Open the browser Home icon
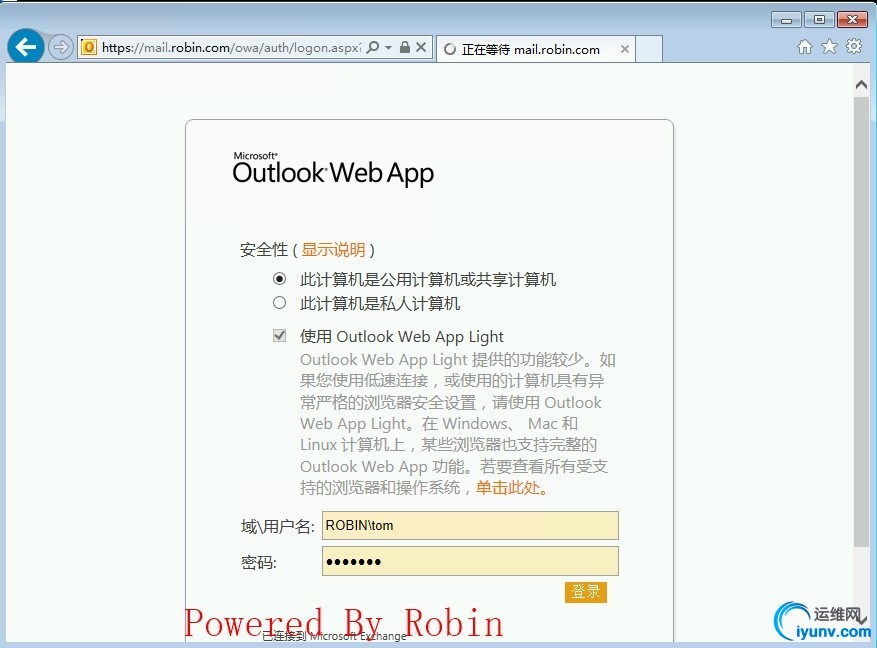This screenshot has height=648, width=877. coord(805,47)
